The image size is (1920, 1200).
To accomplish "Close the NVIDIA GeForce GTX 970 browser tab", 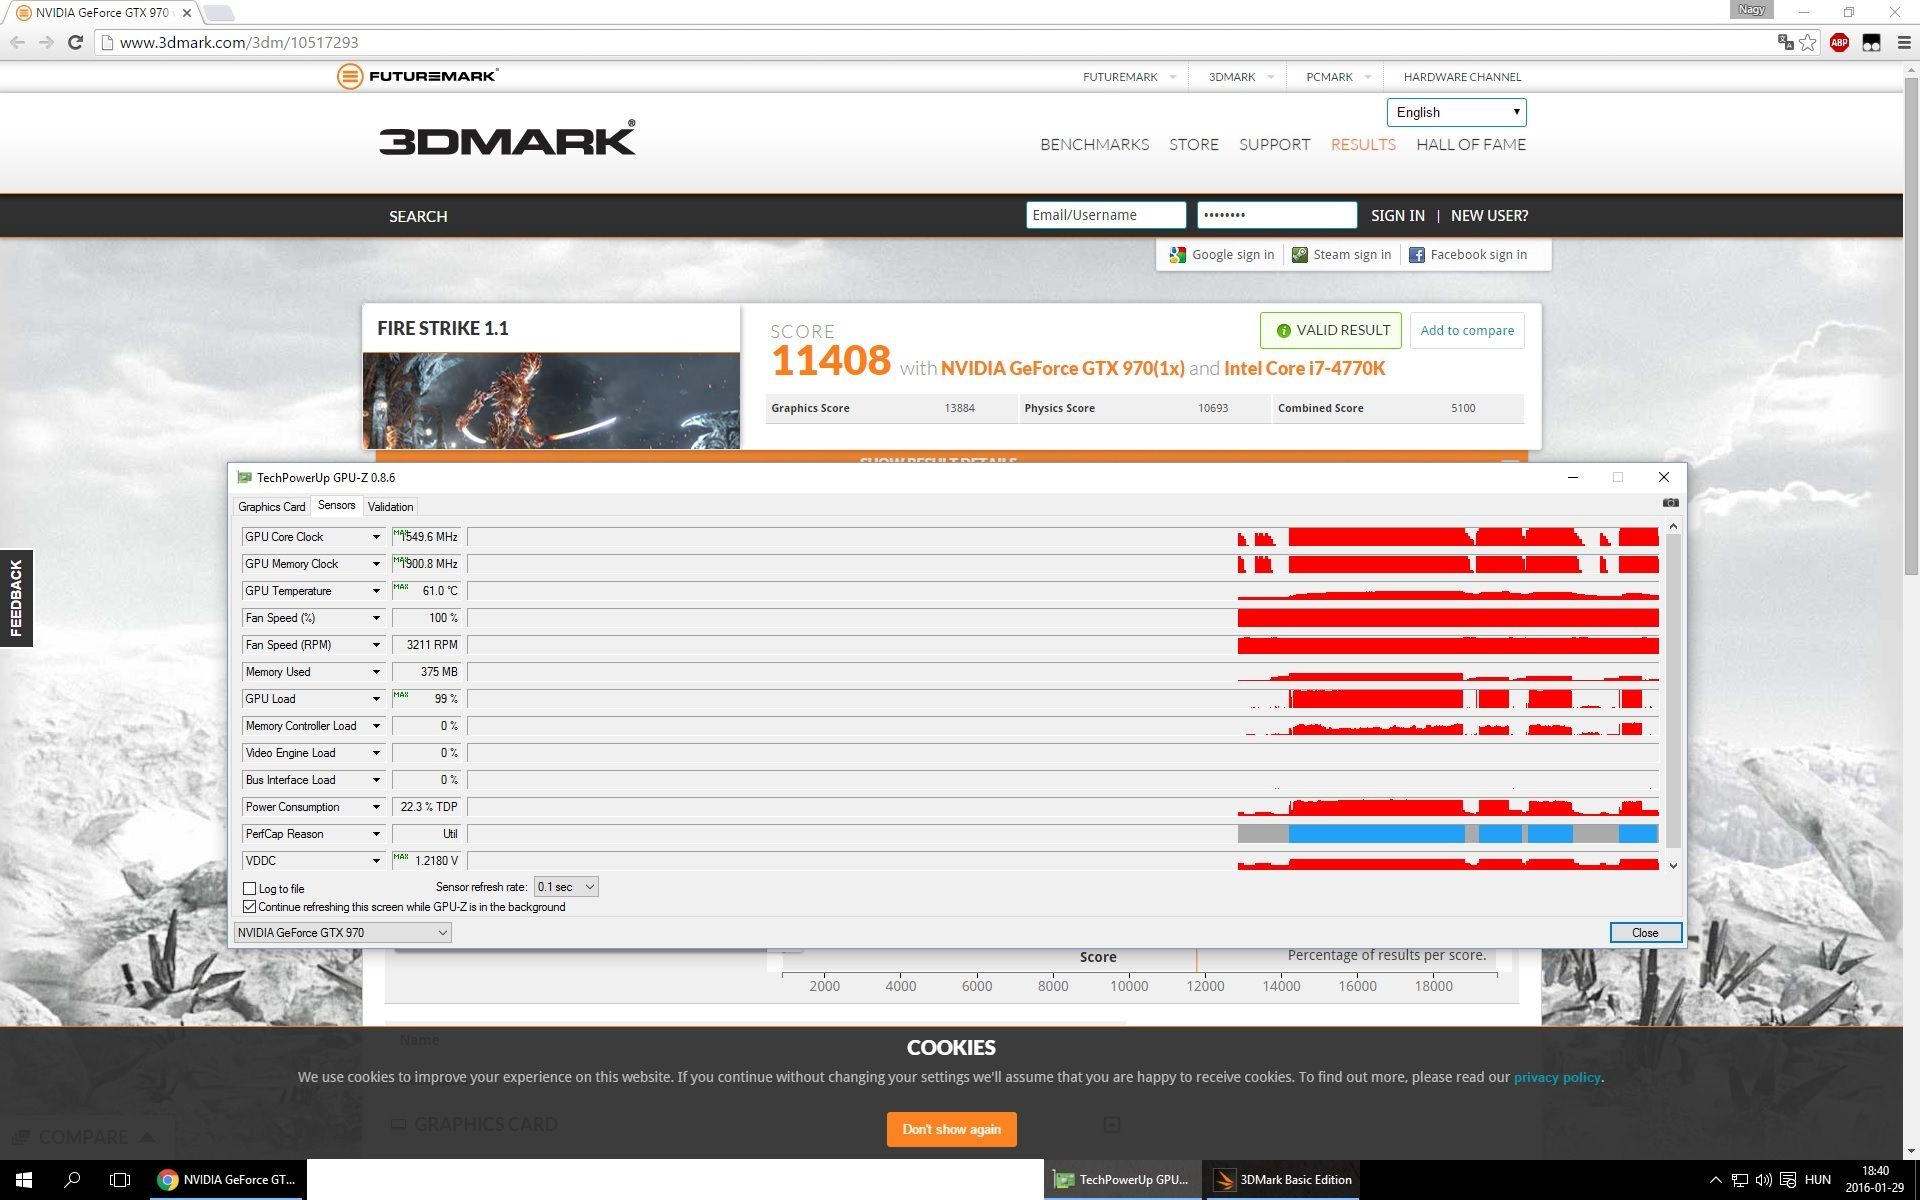I will 186,13.
